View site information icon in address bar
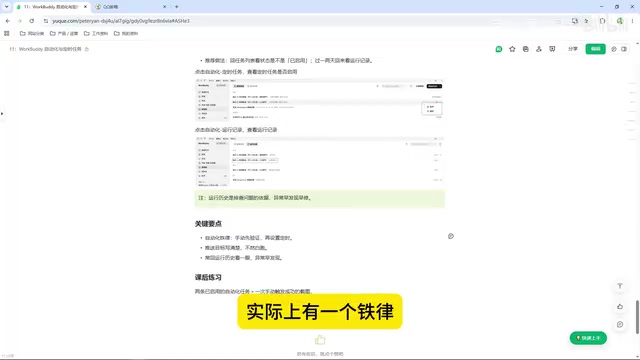Image resolution: width=640 pixels, height=360 pixels. [46, 21]
